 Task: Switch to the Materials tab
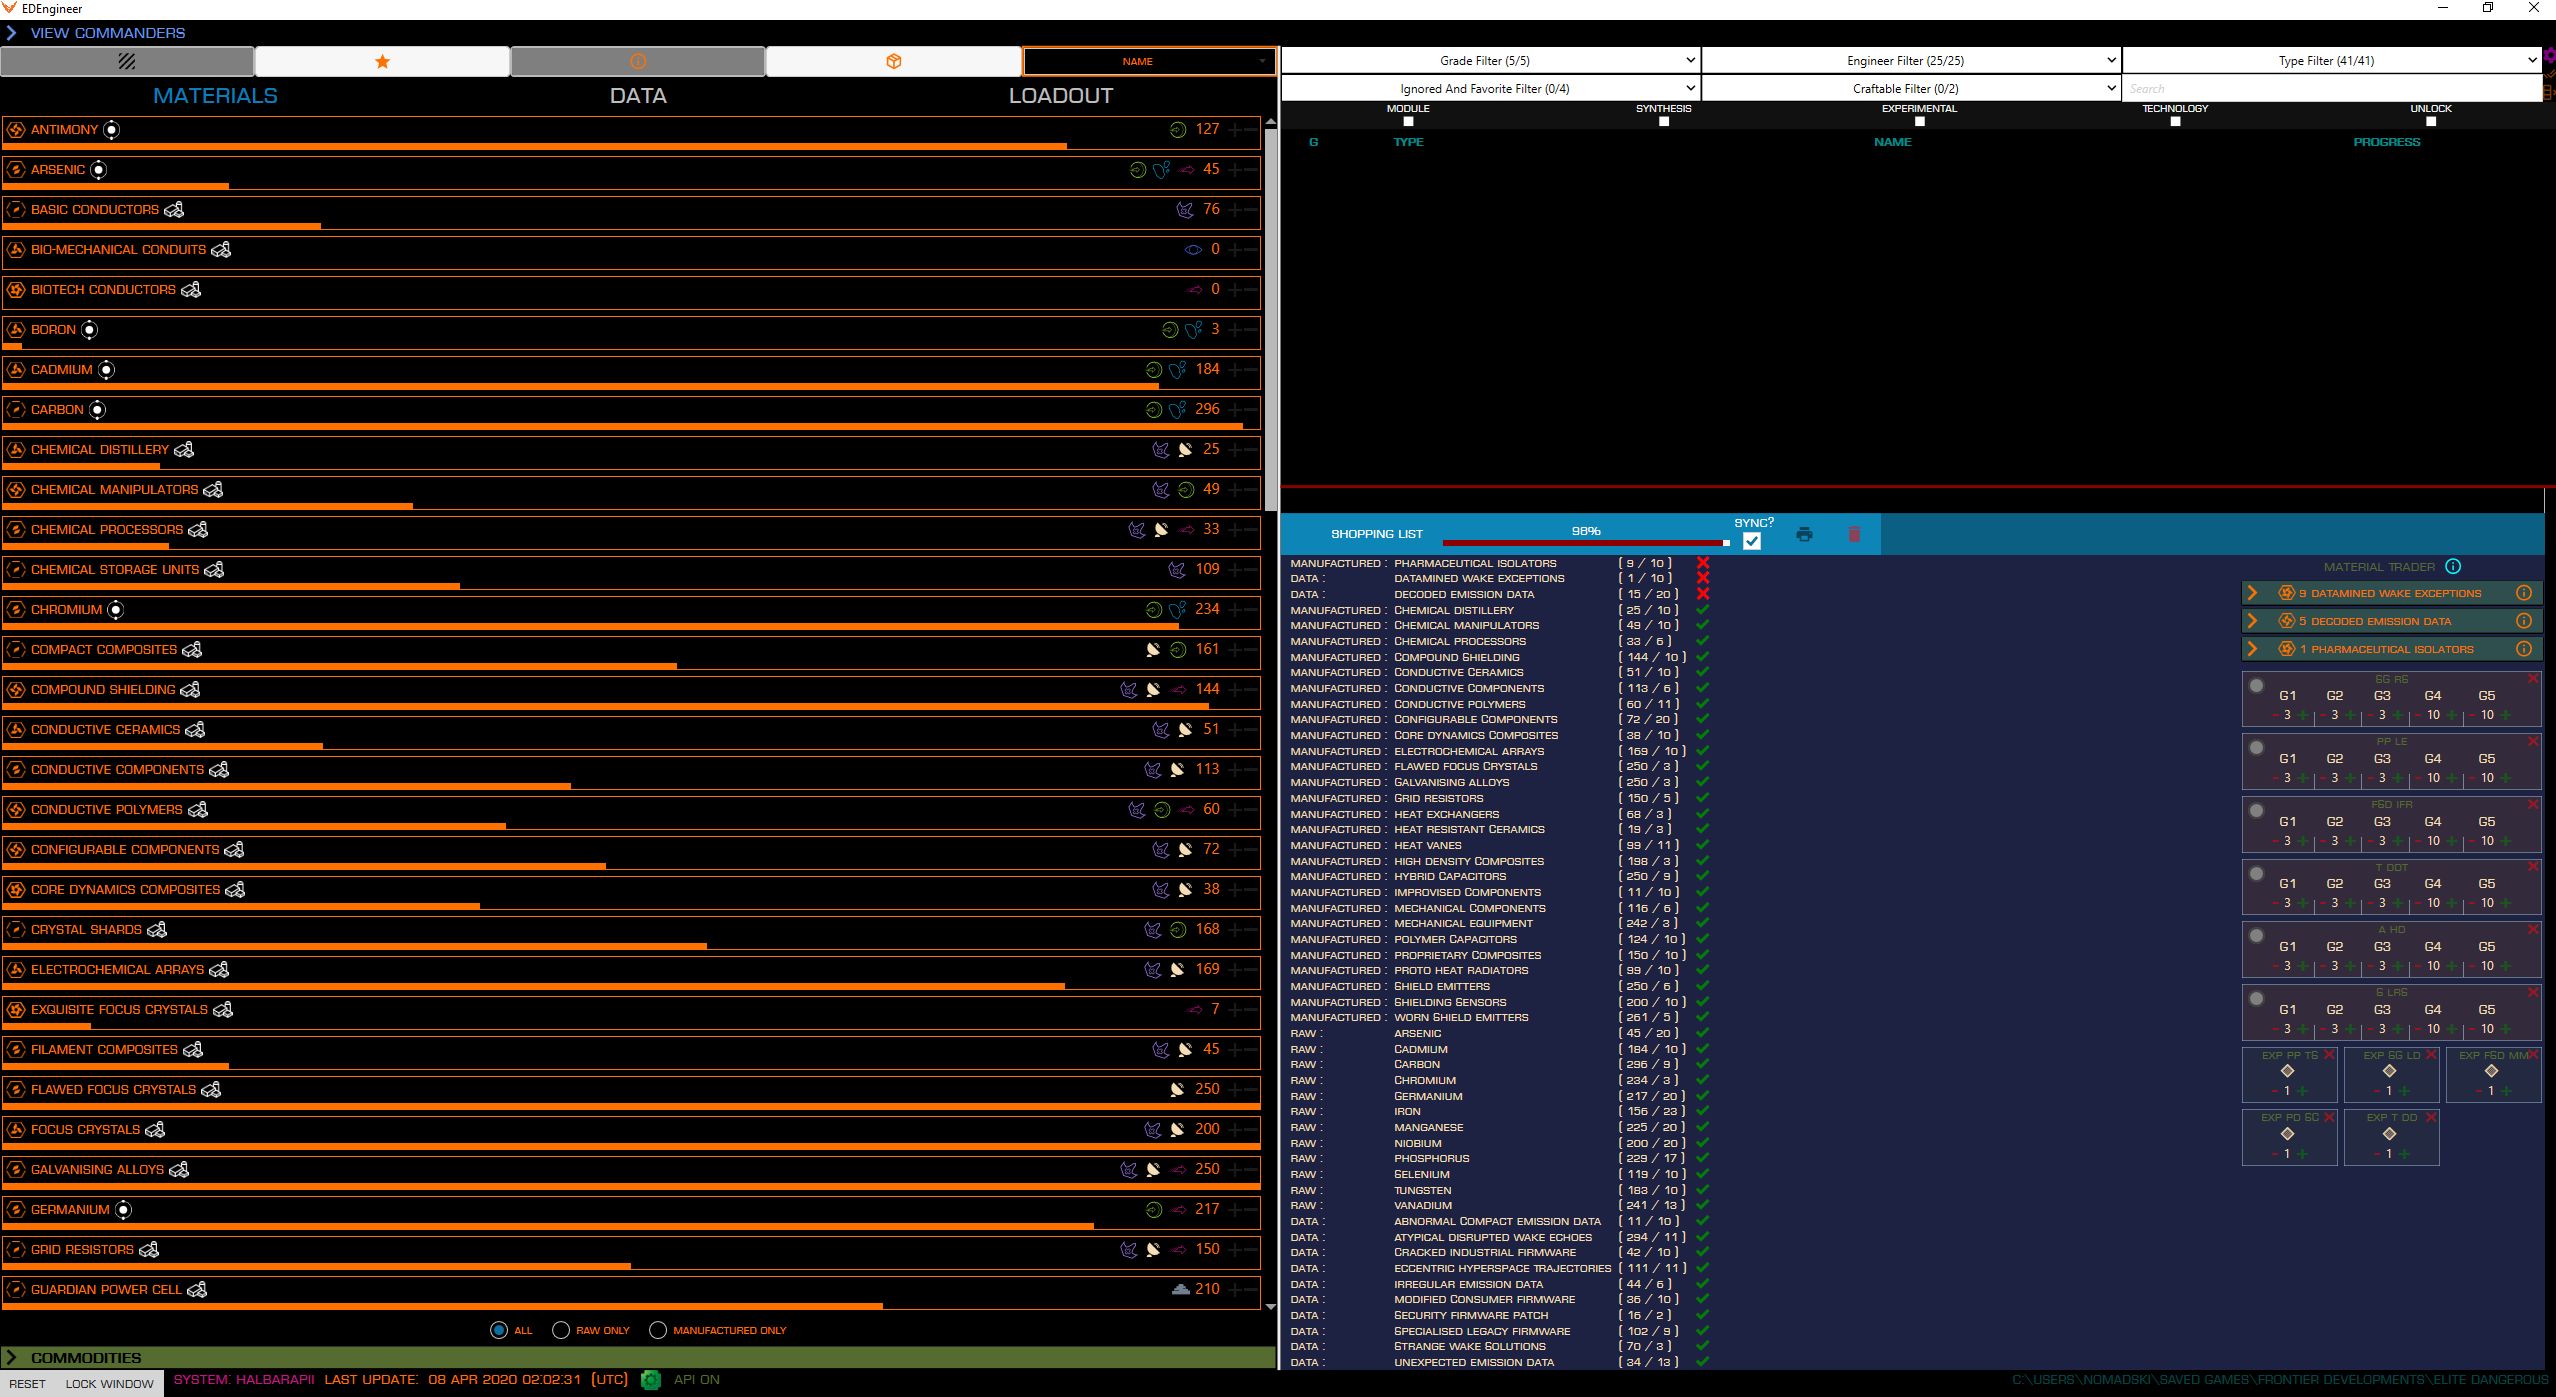point(215,96)
